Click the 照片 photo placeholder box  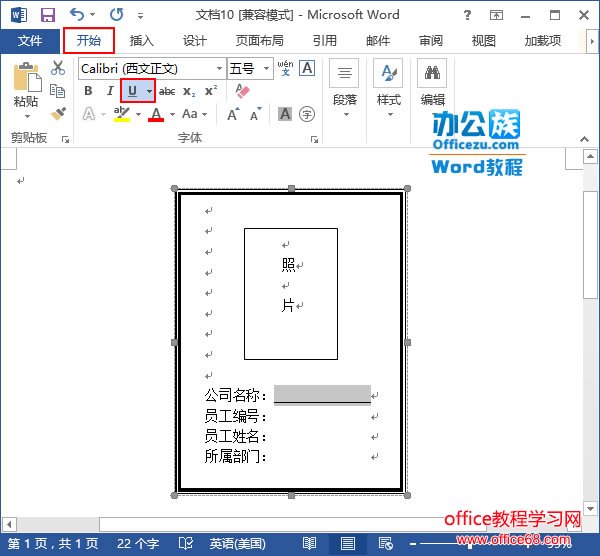tap(291, 294)
